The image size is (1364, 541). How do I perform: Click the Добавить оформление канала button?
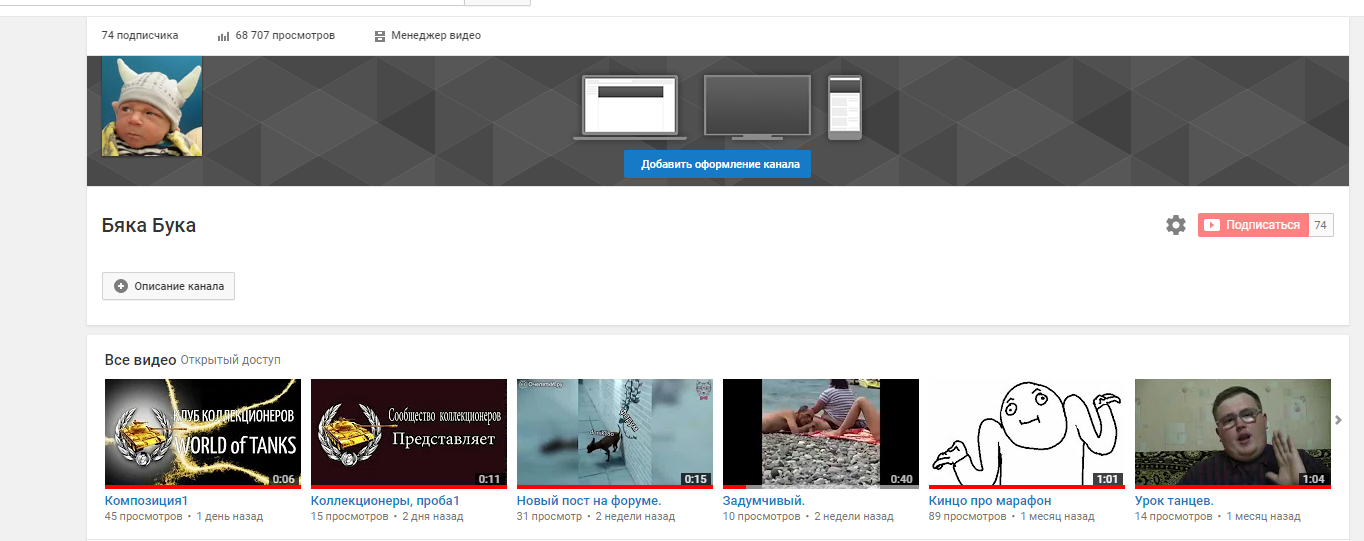click(717, 164)
